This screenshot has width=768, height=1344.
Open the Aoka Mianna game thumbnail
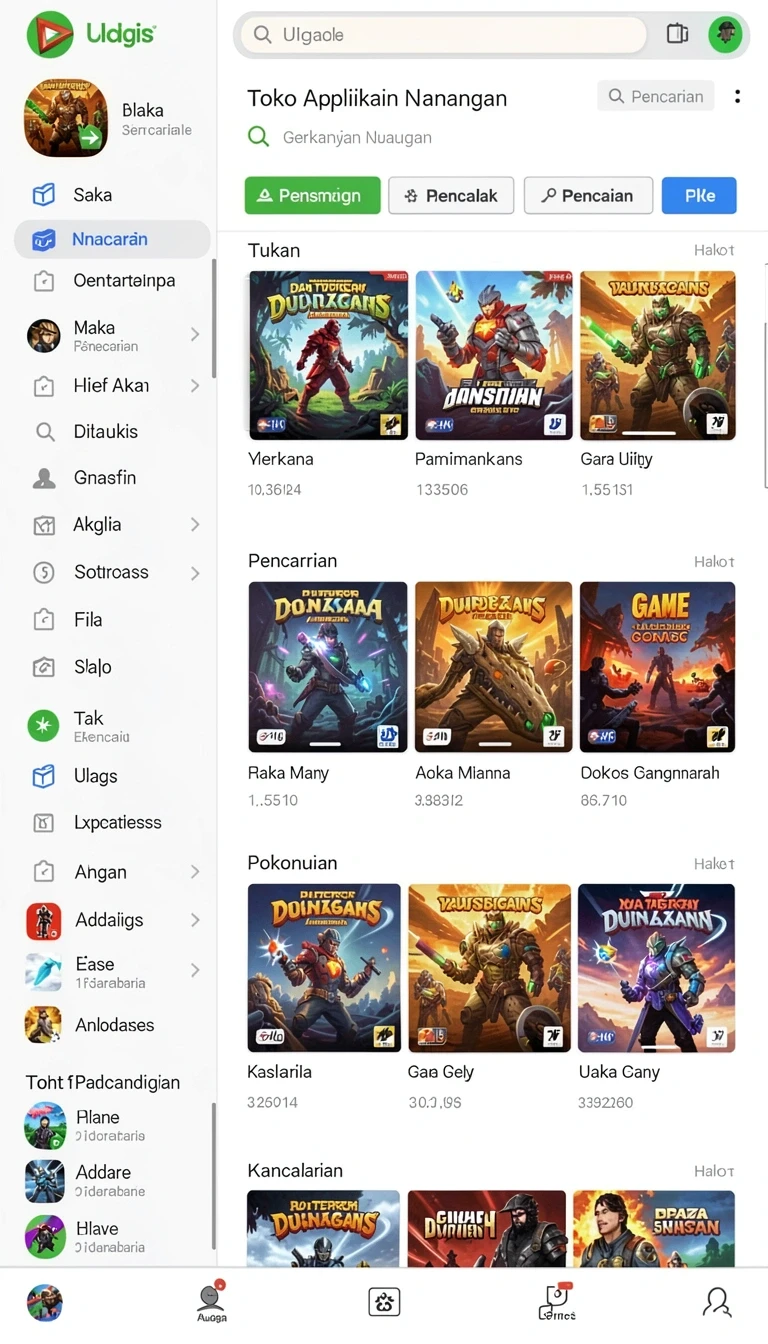[x=493, y=667]
